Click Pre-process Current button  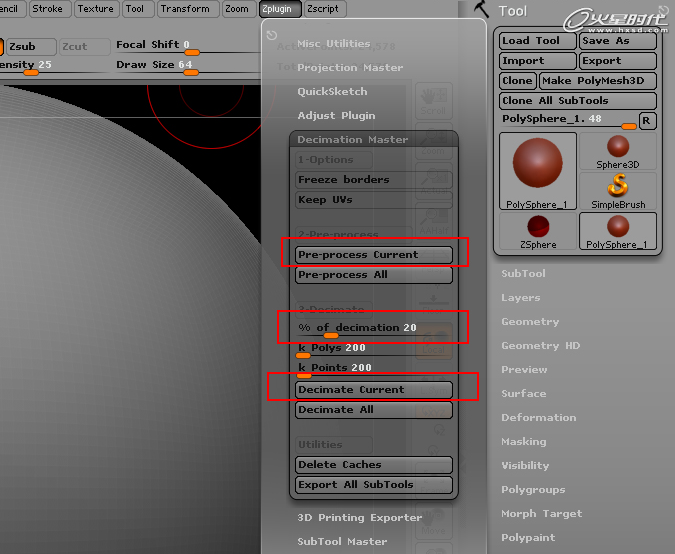point(374,255)
